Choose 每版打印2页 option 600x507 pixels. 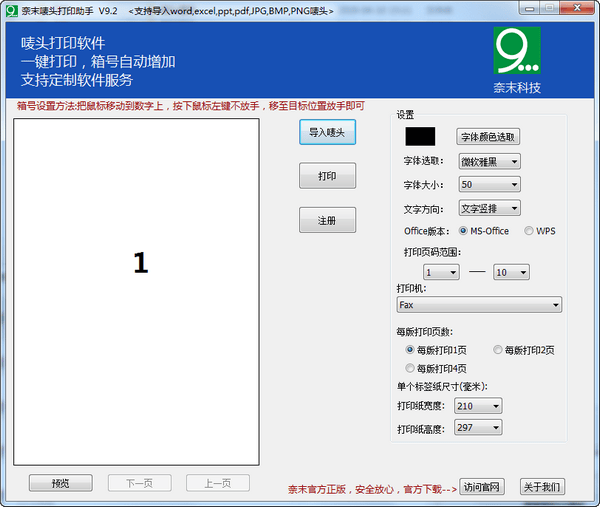click(x=498, y=350)
